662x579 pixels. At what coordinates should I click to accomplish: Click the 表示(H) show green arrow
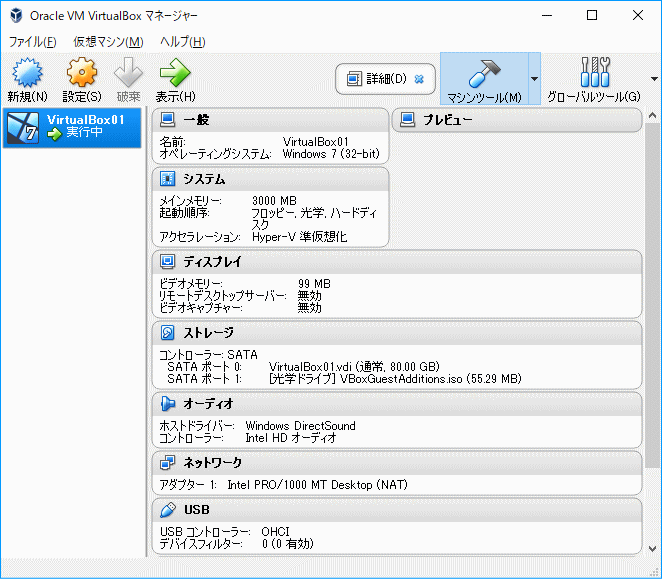click(175, 72)
